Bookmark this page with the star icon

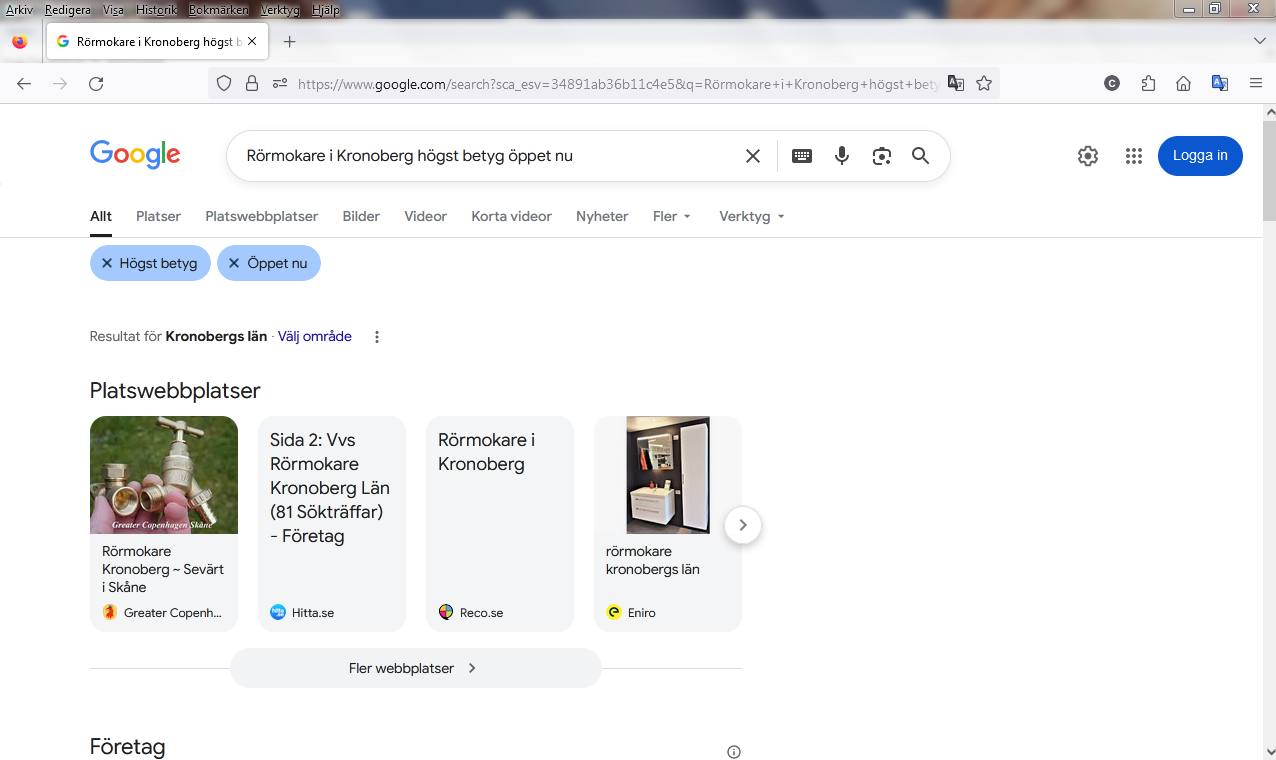(984, 84)
